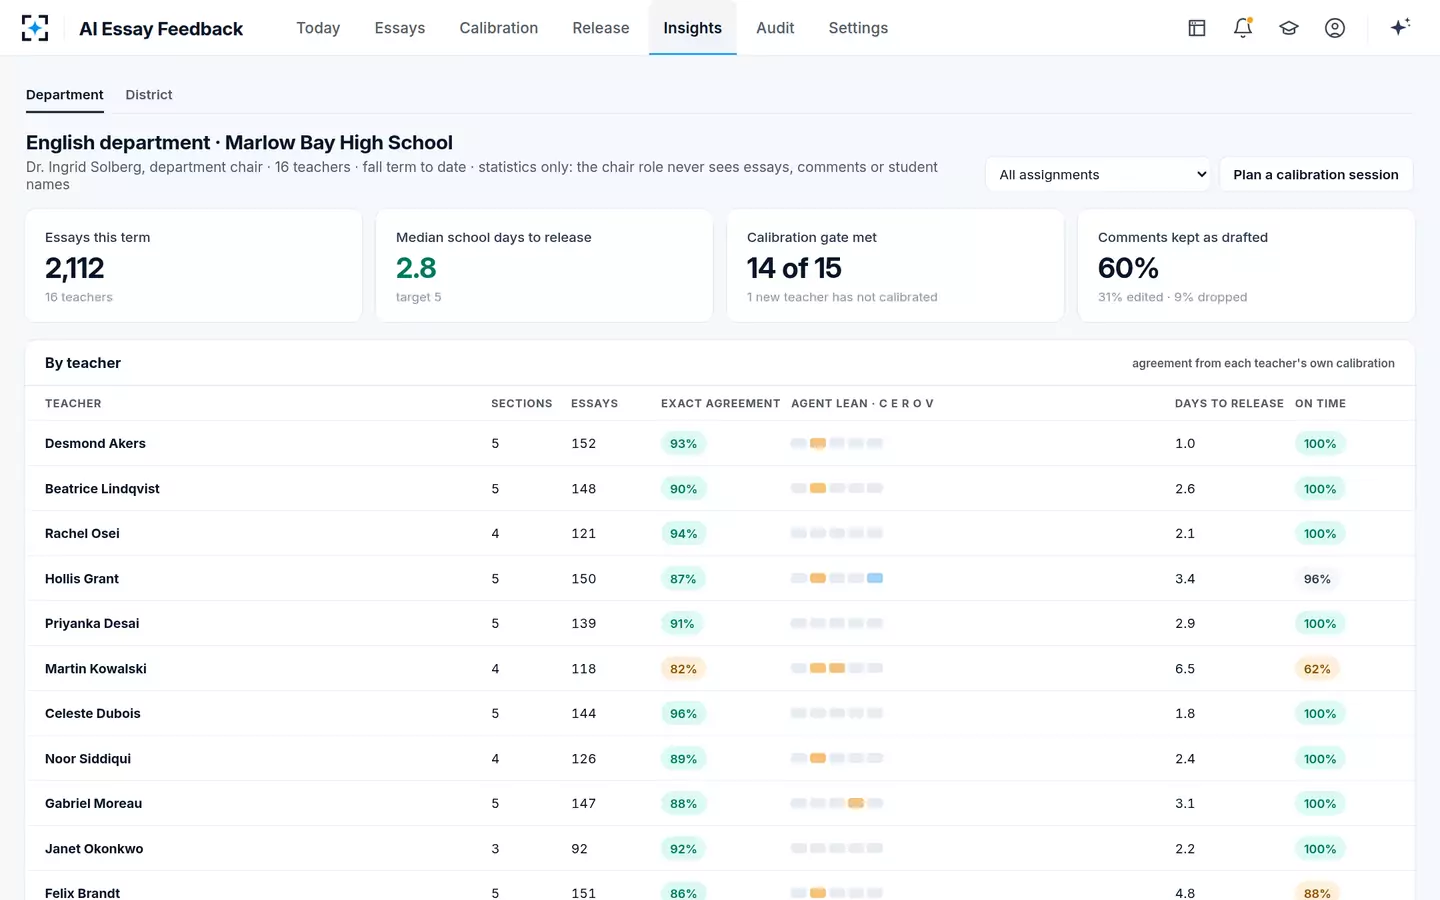Image resolution: width=1440 pixels, height=900 pixels.
Task: Click Plan a calibration session button
Action: (1316, 174)
